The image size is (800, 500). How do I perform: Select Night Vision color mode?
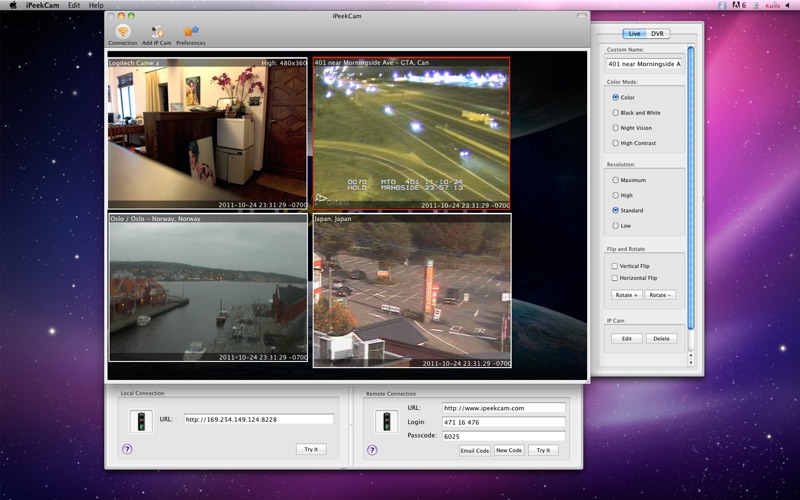616,128
